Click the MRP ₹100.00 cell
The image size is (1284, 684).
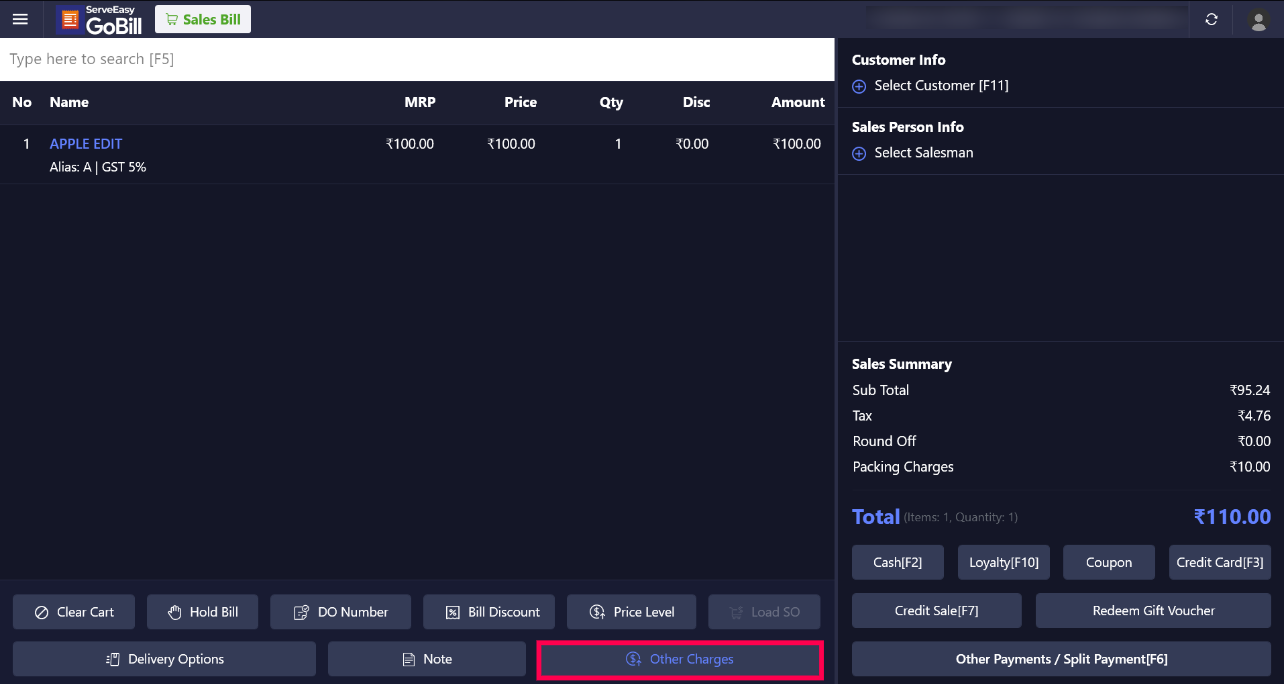[x=410, y=144]
